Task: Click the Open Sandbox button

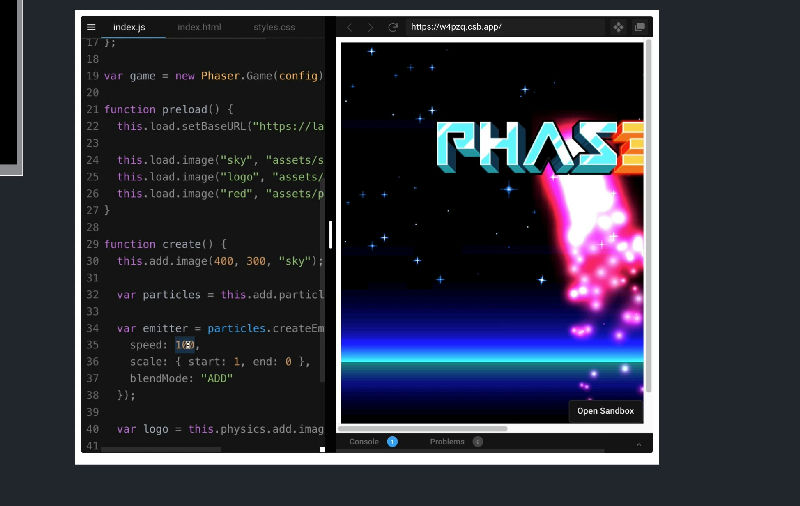Action: [x=606, y=411]
